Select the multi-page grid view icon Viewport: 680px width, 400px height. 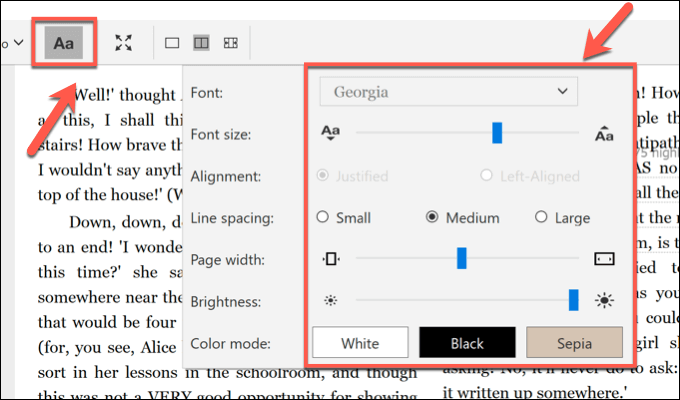[230, 43]
